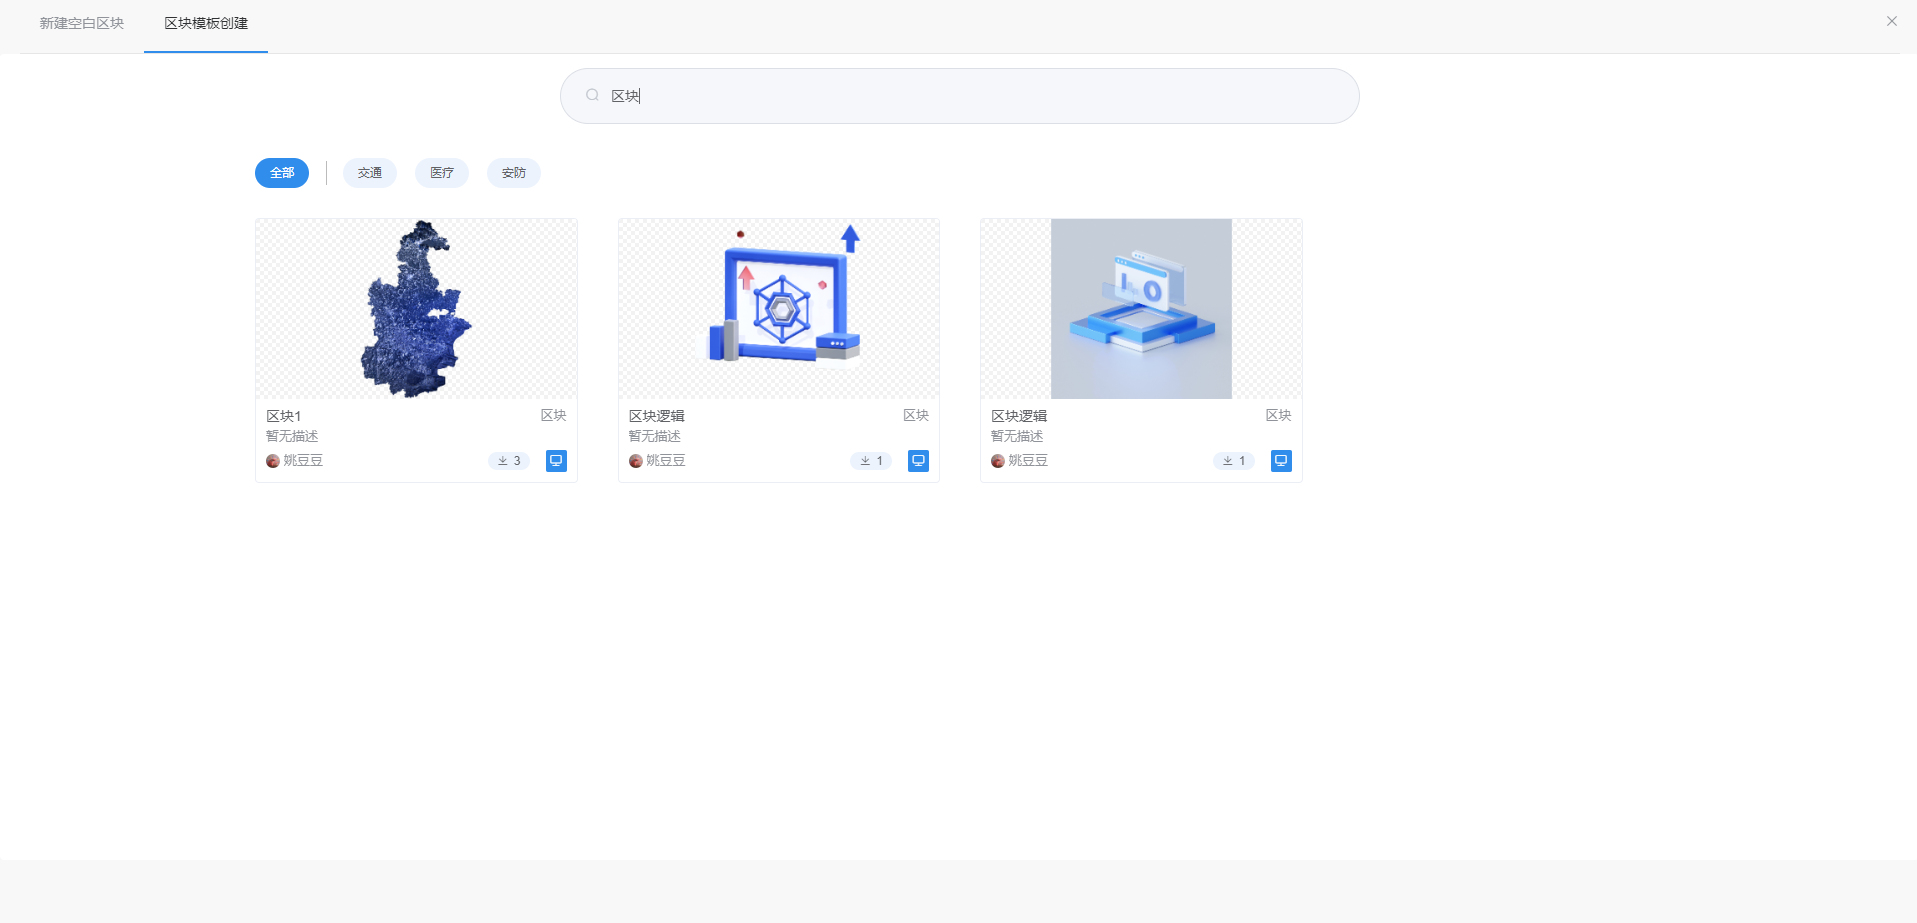Click 区块 type label on 区块1 card

[554, 415]
